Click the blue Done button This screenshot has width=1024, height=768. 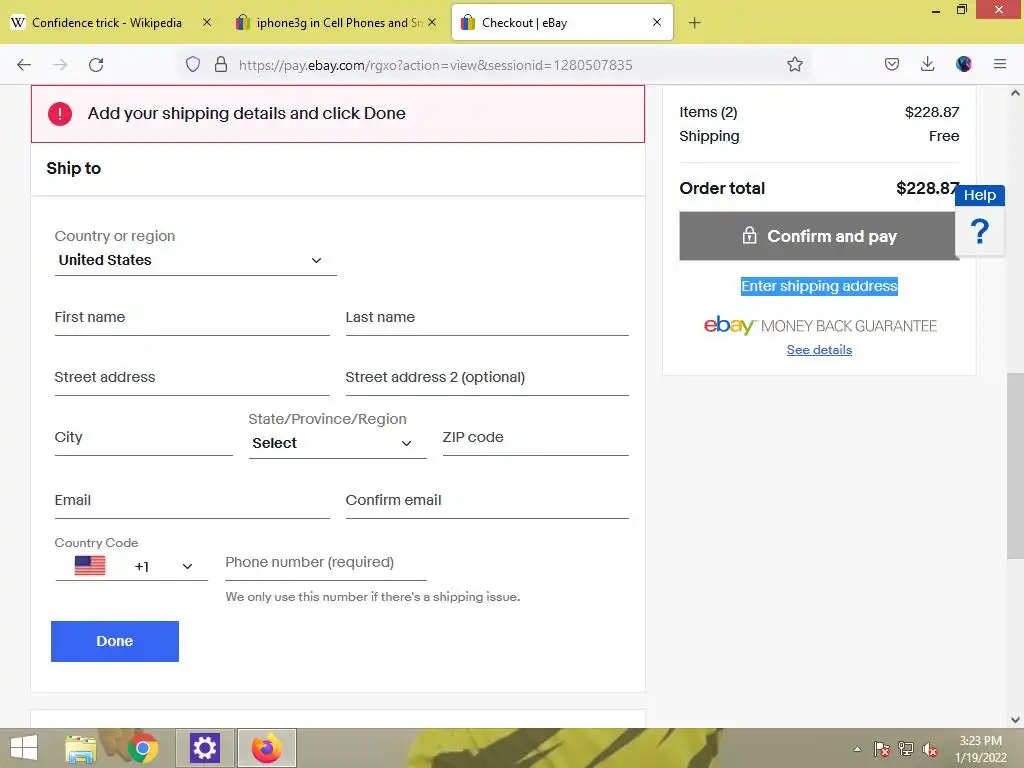[115, 641]
